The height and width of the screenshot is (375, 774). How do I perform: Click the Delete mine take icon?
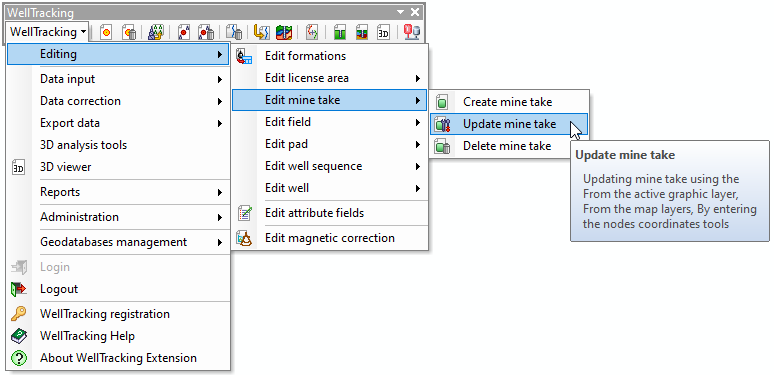coord(443,147)
